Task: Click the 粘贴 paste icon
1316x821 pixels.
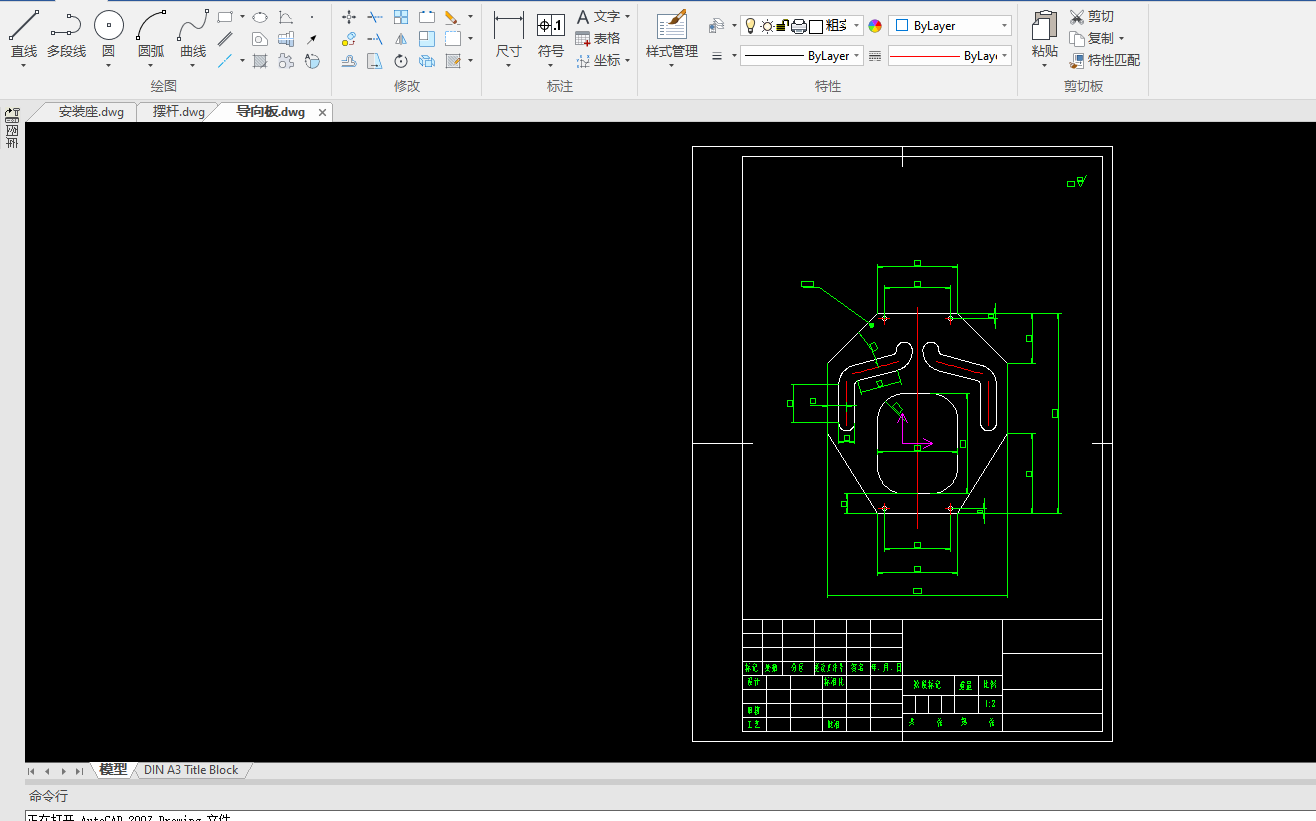Action: [1044, 26]
